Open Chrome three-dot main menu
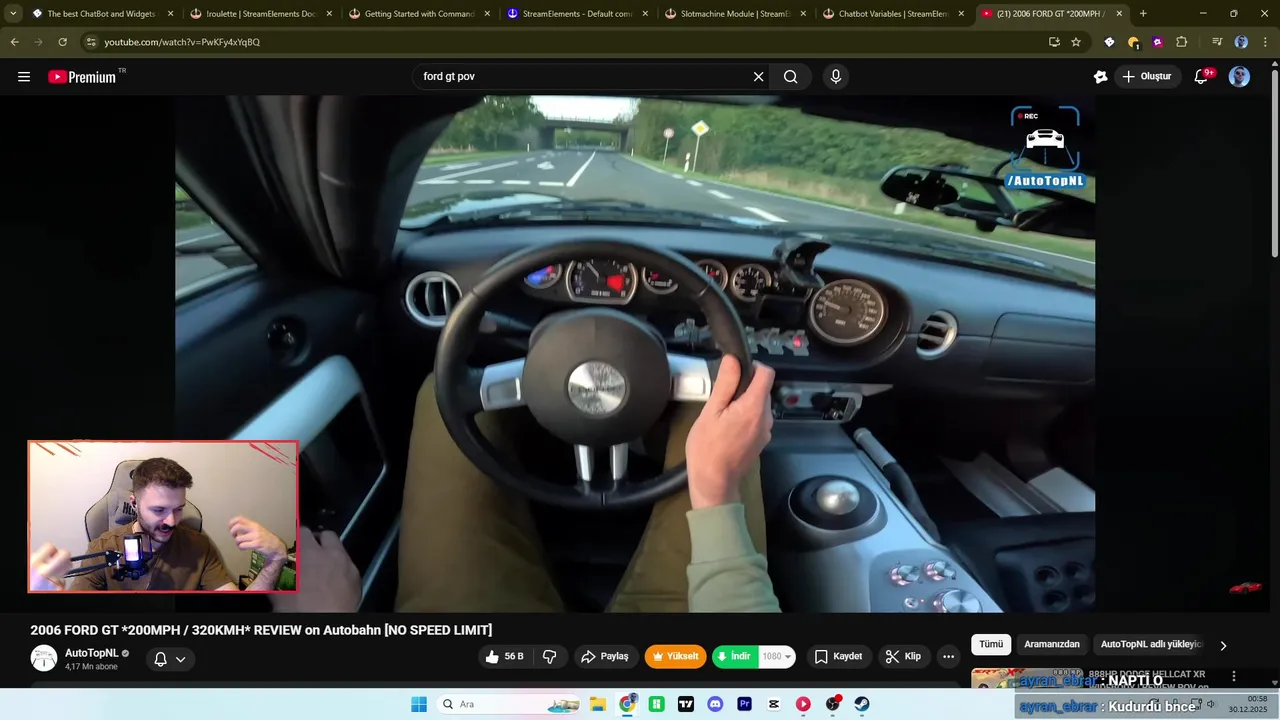This screenshot has height=720, width=1280. (x=1265, y=42)
